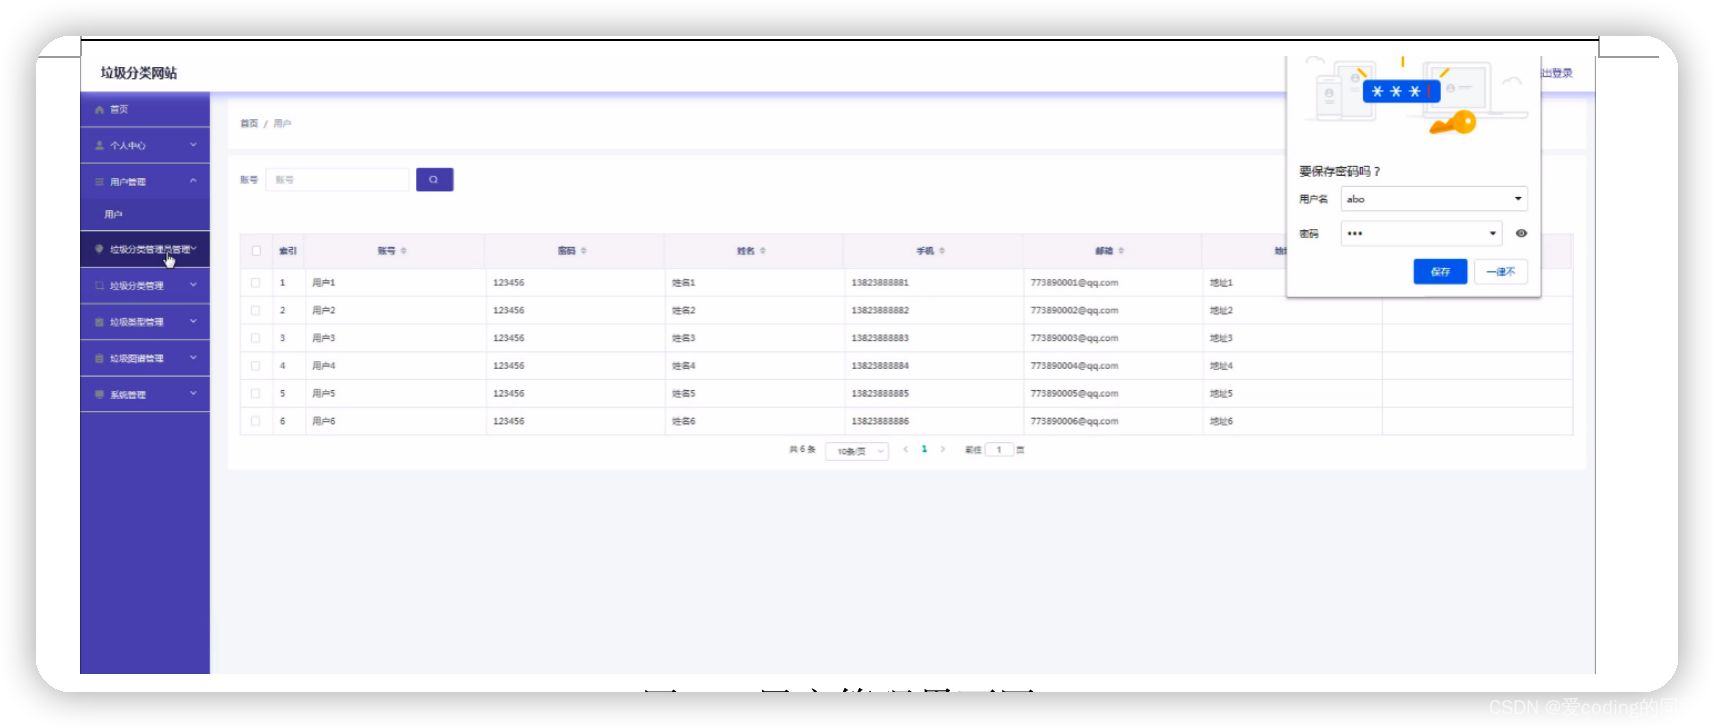Open the 密码 dropdown in save-password popup
The width and height of the screenshot is (1714, 728).
[x=1421, y=233]
